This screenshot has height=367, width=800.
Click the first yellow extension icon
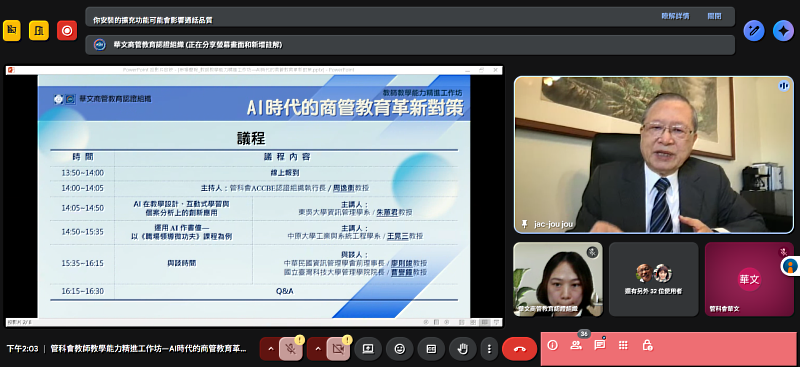12,31
